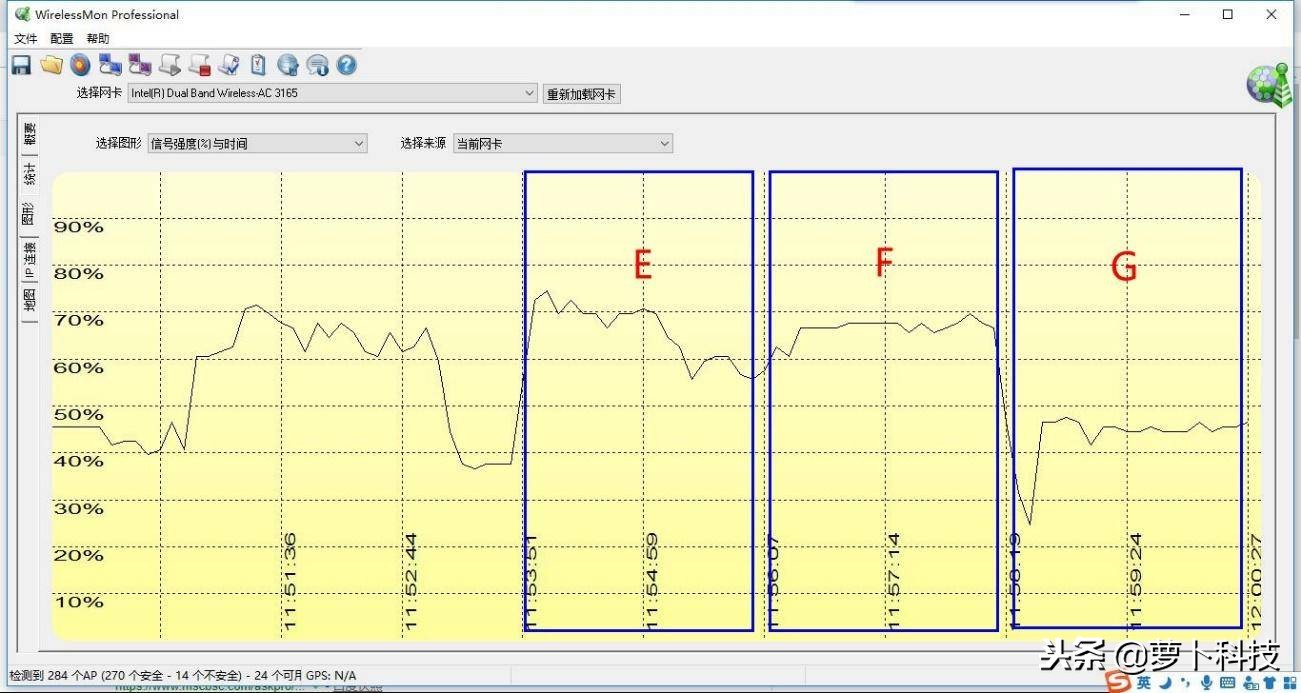This screenshot has width=1301, height=693.
Task: Open file using yellow folder icon
Action: pyautogui.click(x=51, y=66)
